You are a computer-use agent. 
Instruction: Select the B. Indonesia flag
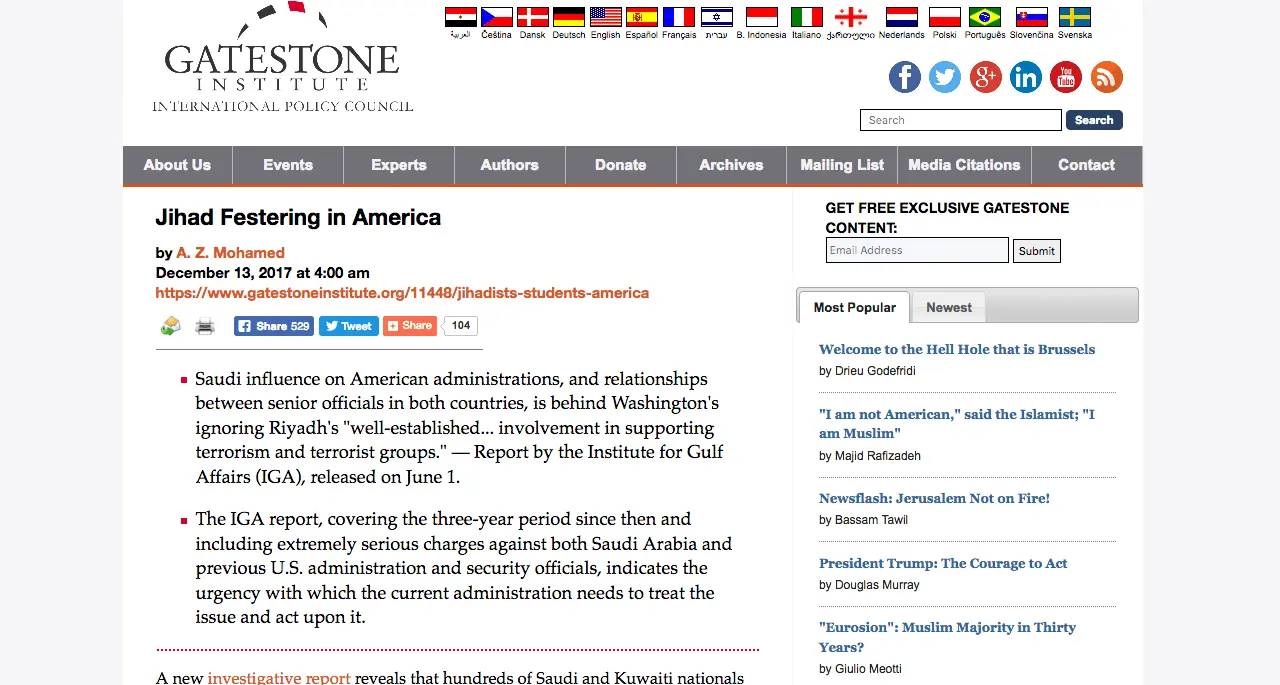click(762, 17)
